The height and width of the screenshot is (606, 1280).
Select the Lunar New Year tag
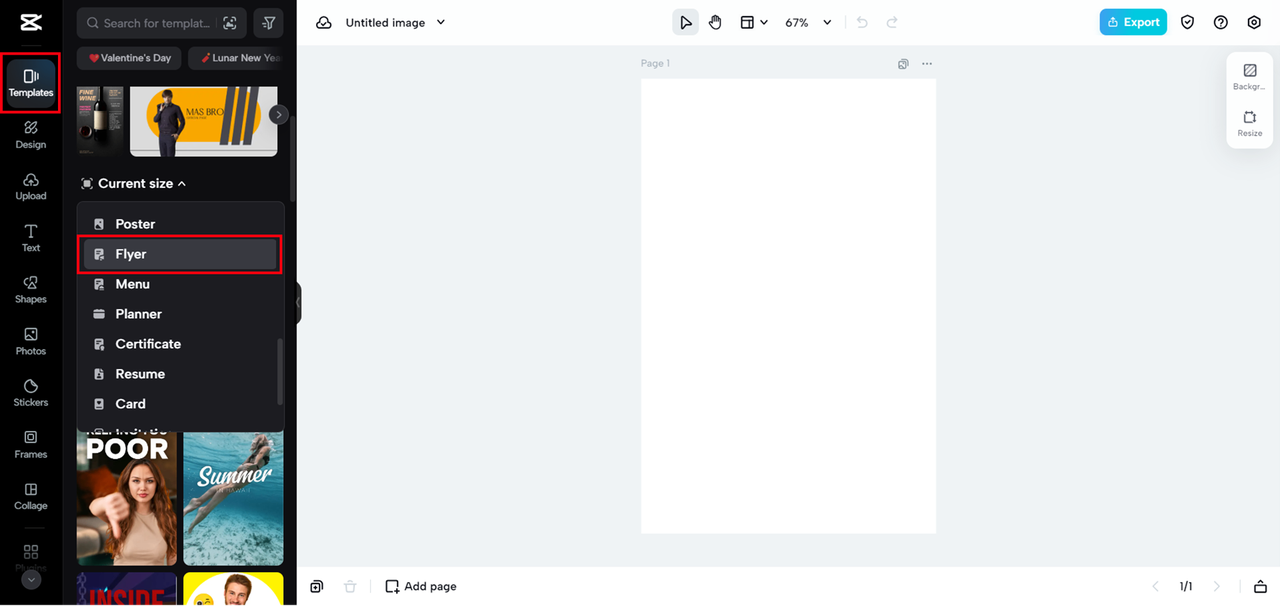pos(238,58)
